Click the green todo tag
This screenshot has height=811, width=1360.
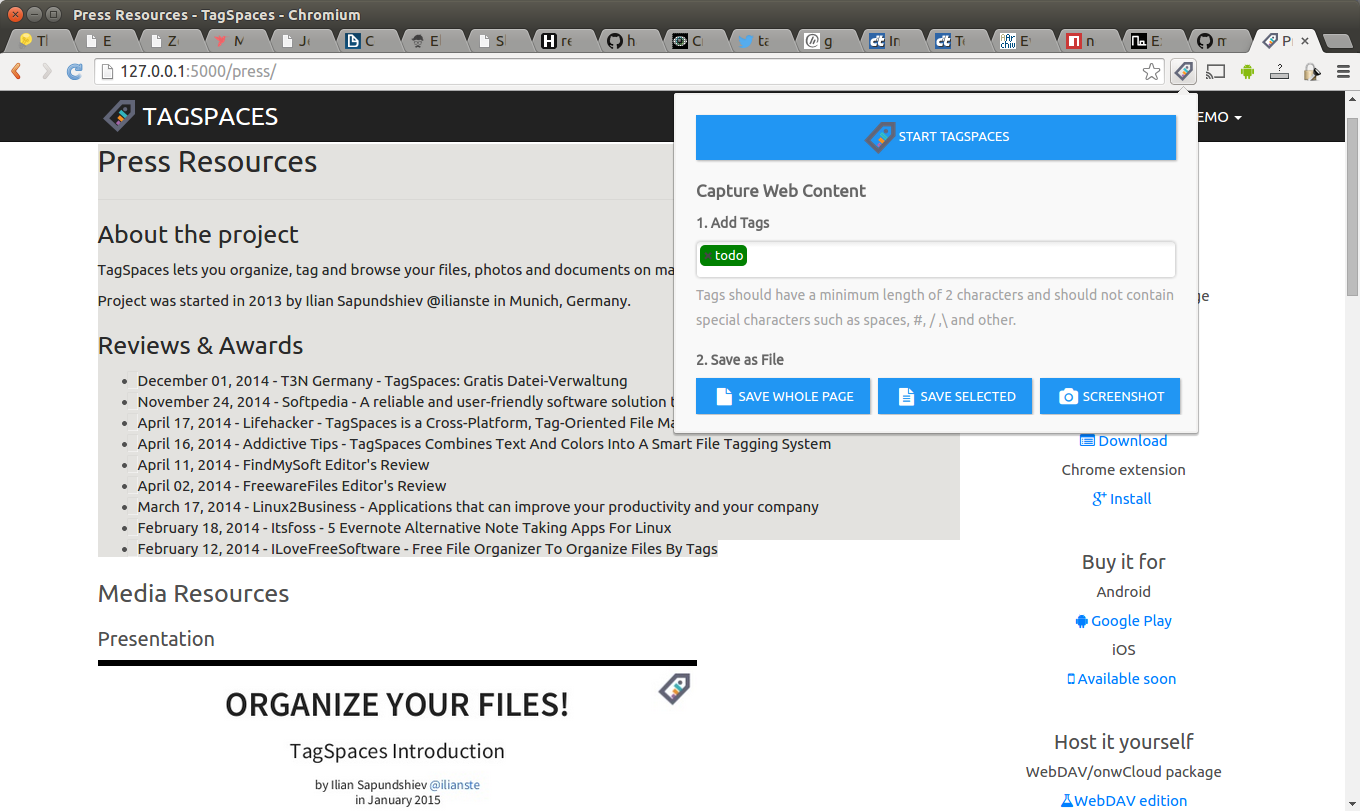[x=724, y=256]
